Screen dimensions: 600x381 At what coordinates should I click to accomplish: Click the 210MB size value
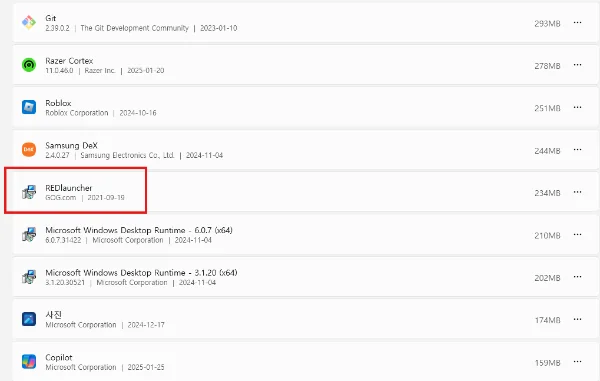click(547, 236)
